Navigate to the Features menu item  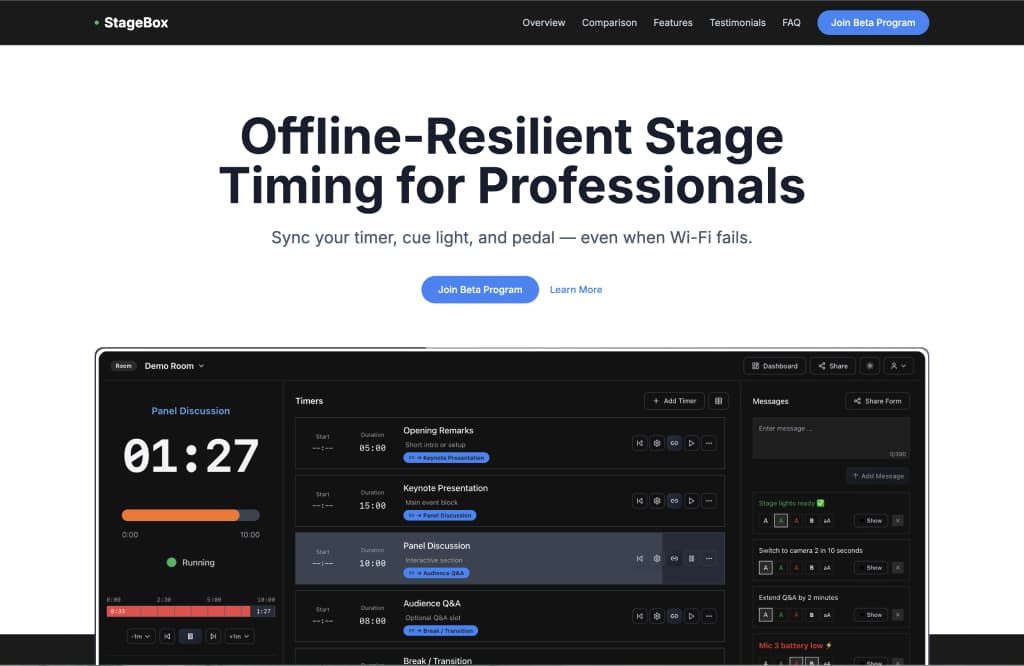click(672, 22)
